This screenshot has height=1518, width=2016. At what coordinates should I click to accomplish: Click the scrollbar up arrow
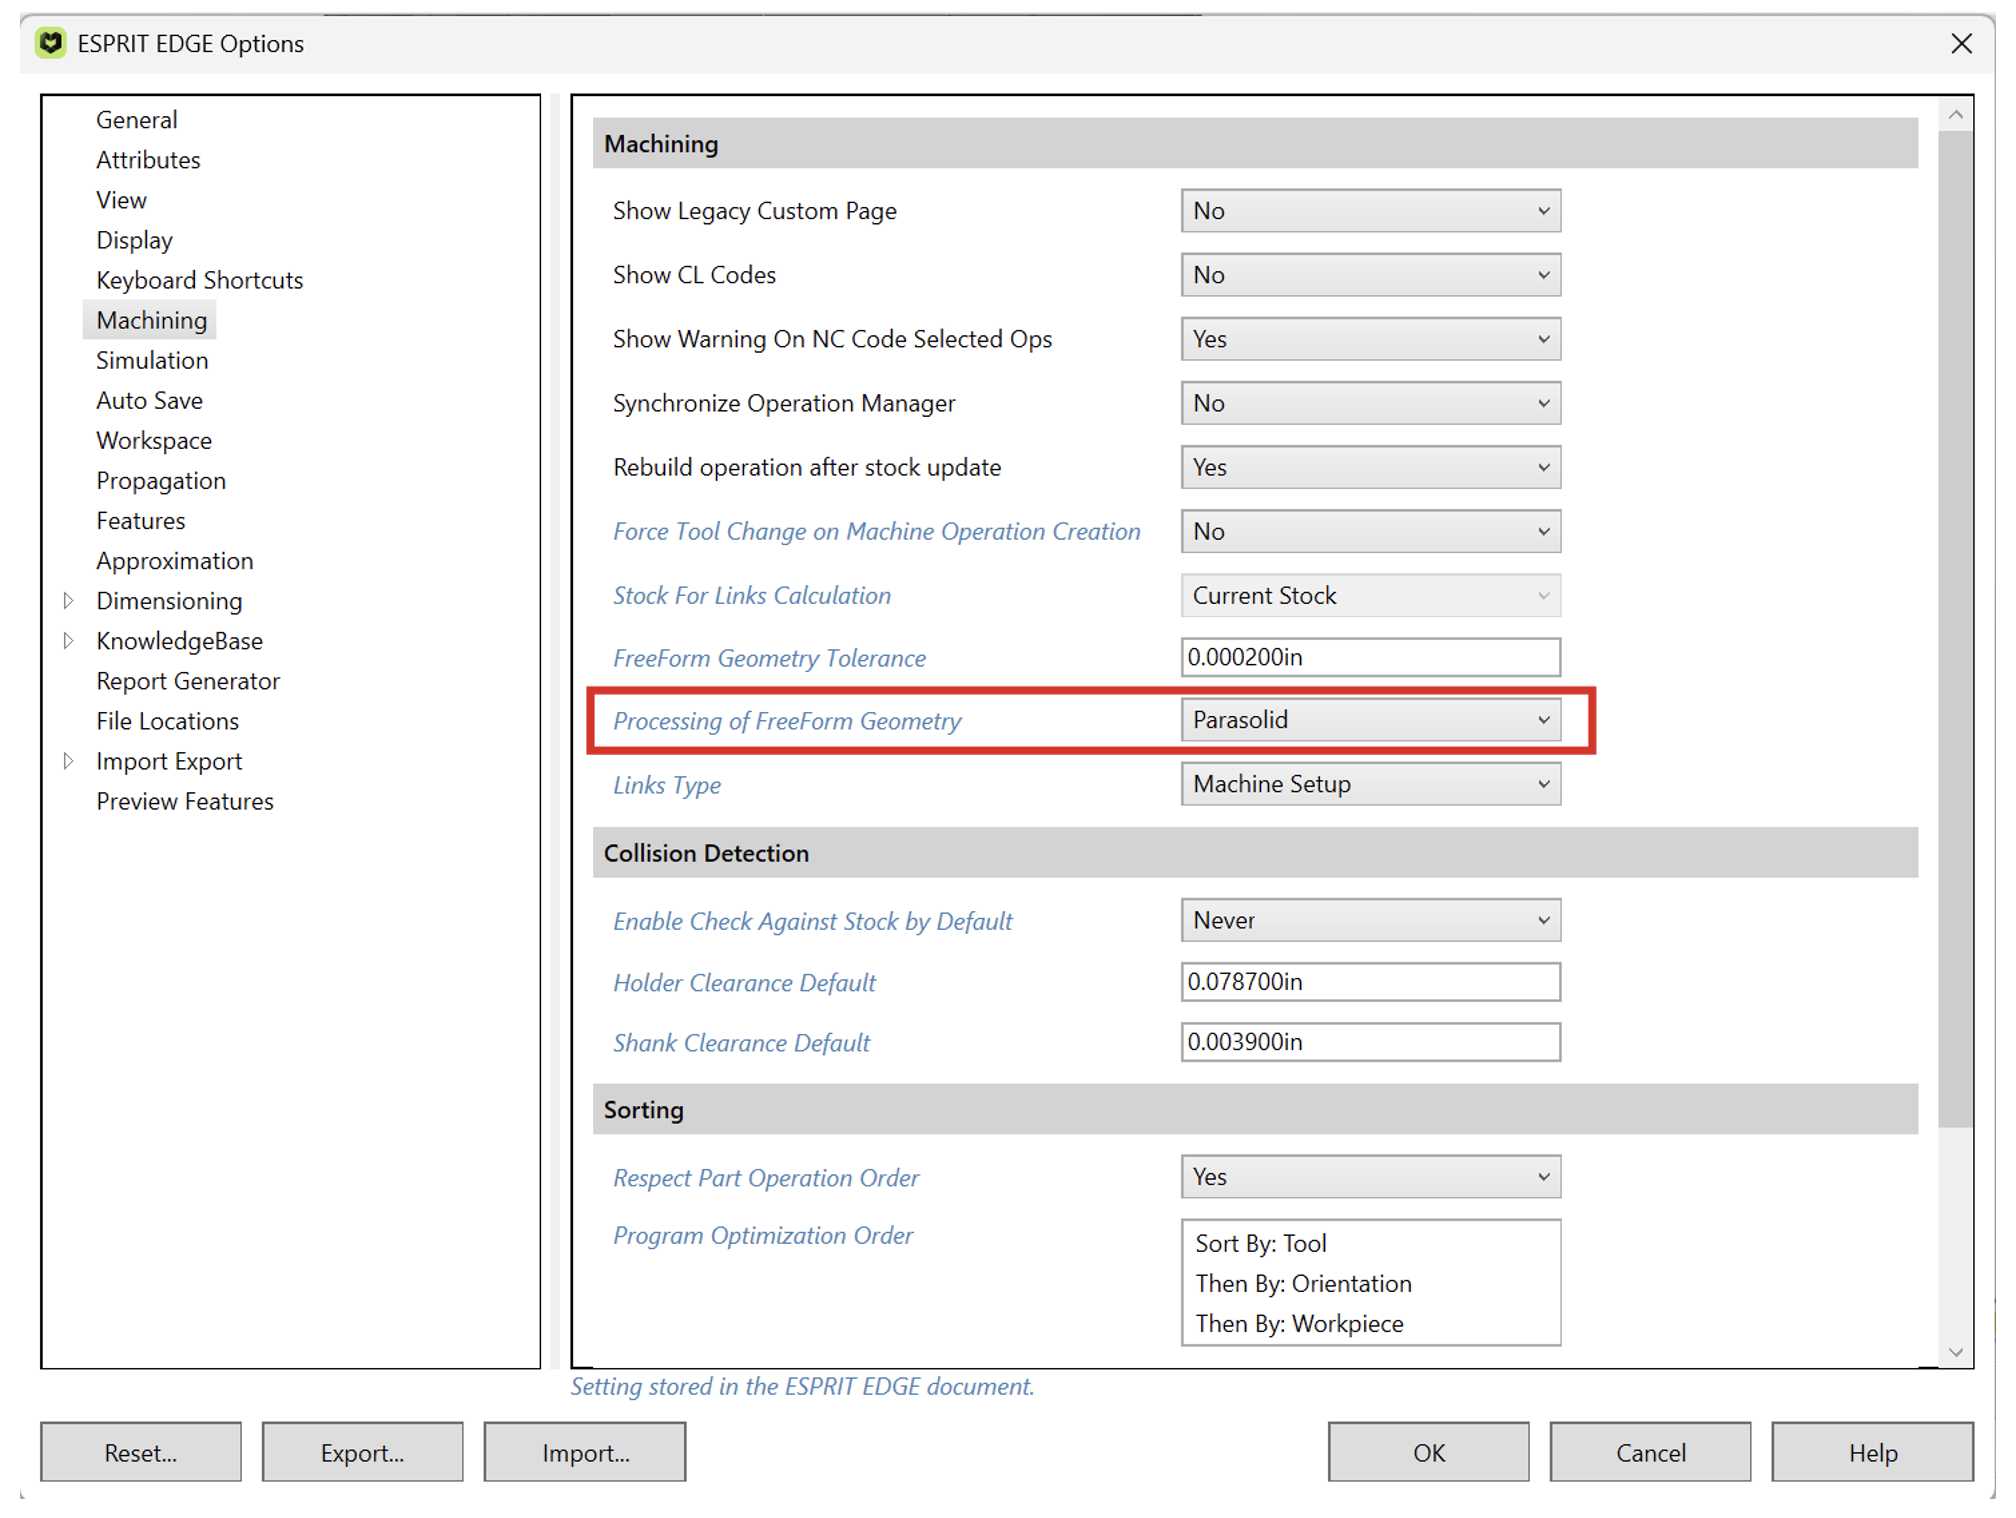(1955, 115)
